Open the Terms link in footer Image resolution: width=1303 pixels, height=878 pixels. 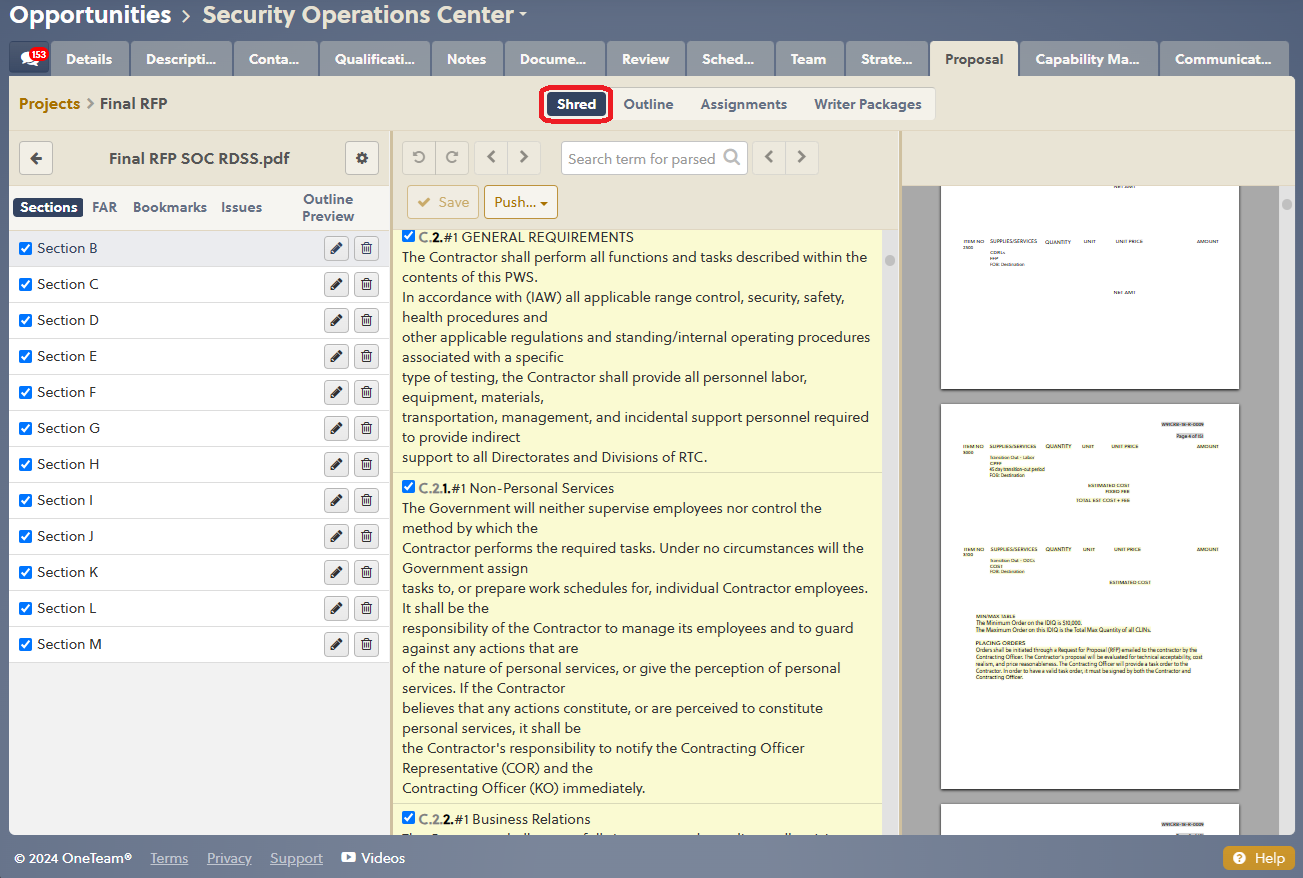coord(169,858)
